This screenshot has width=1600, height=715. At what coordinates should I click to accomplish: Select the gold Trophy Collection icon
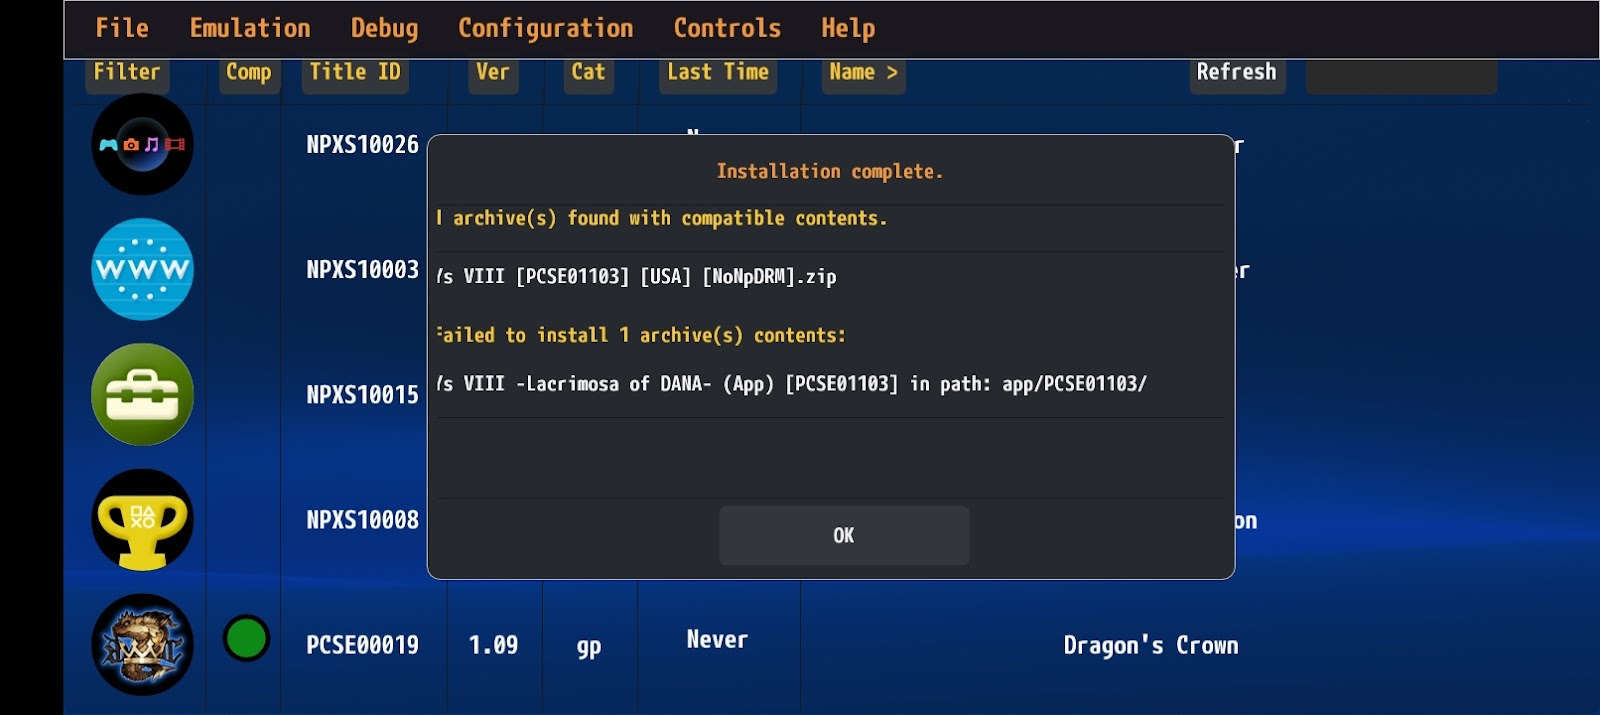[142, 519]
